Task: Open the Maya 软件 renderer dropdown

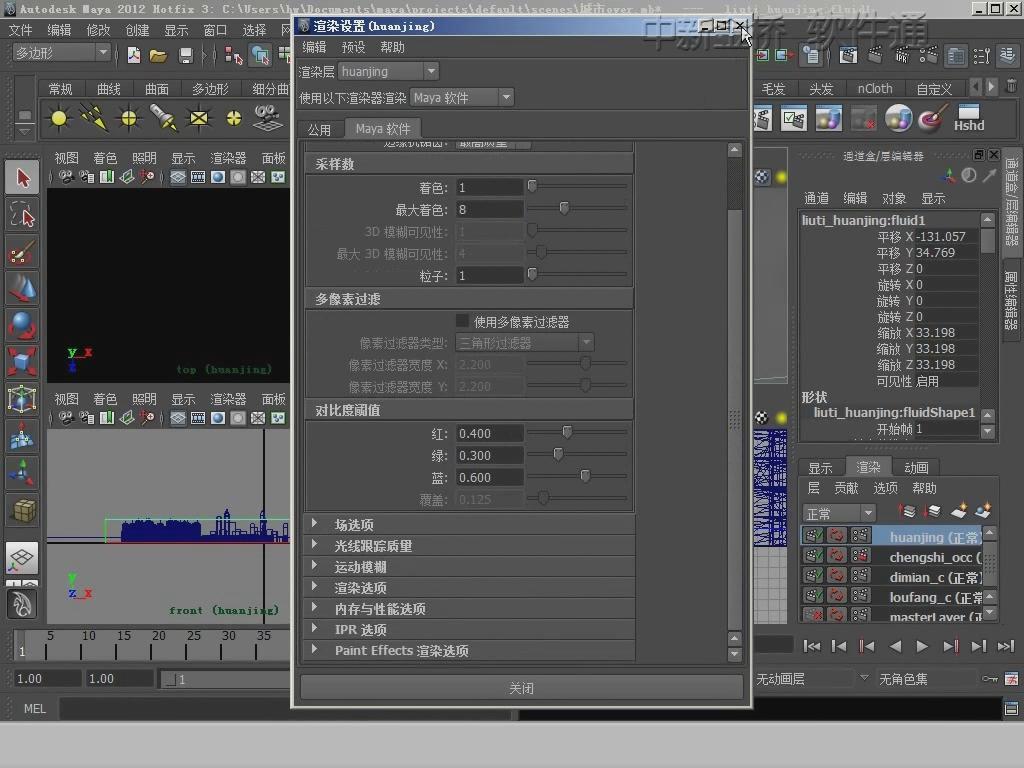Action: [x=462, y=98]
